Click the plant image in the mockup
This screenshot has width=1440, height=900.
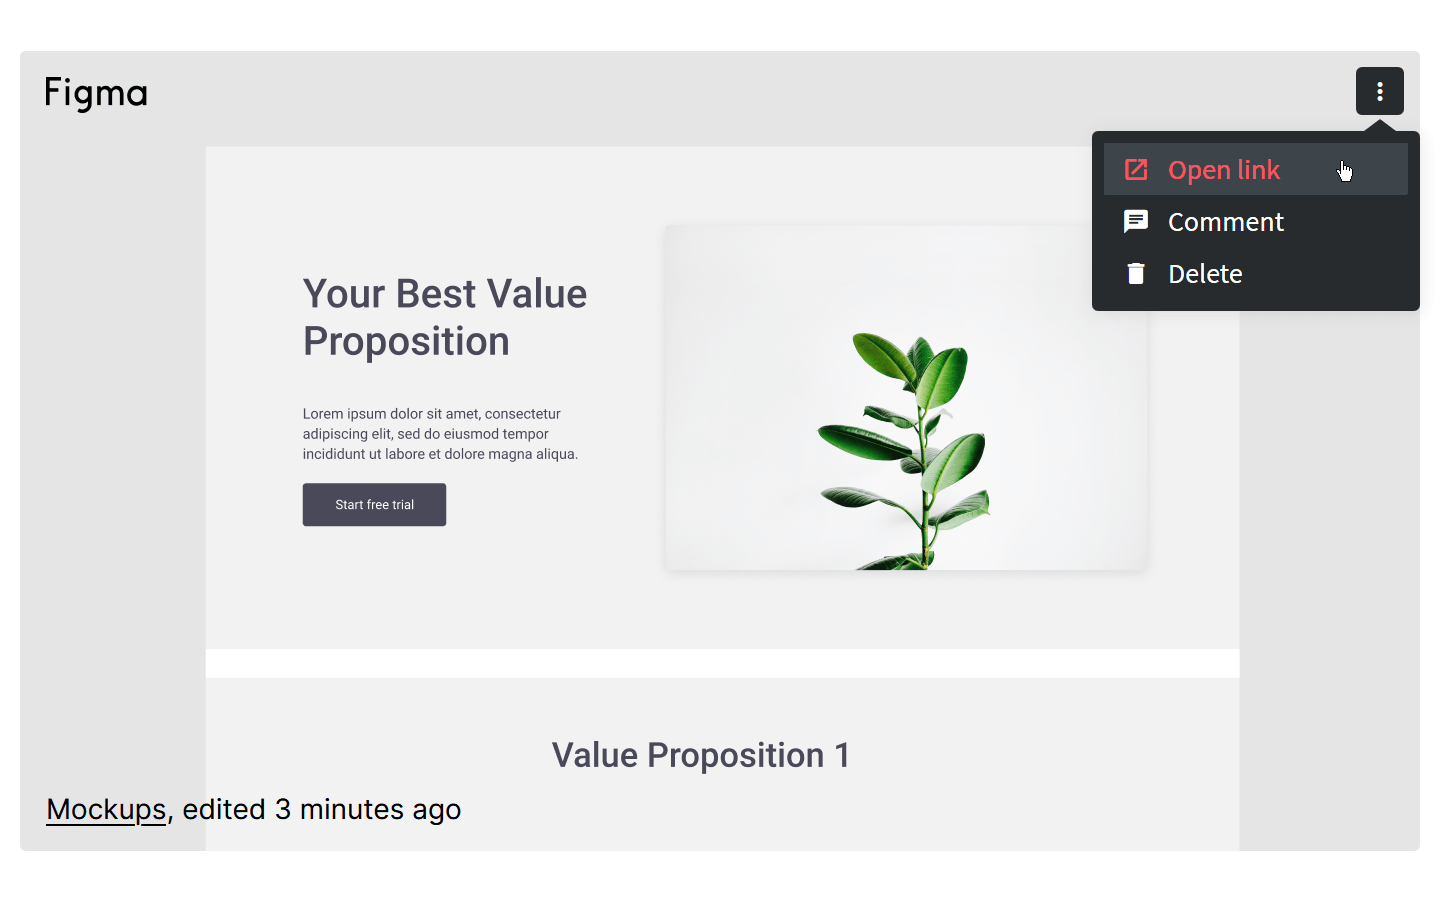click(x=906, y=398)
